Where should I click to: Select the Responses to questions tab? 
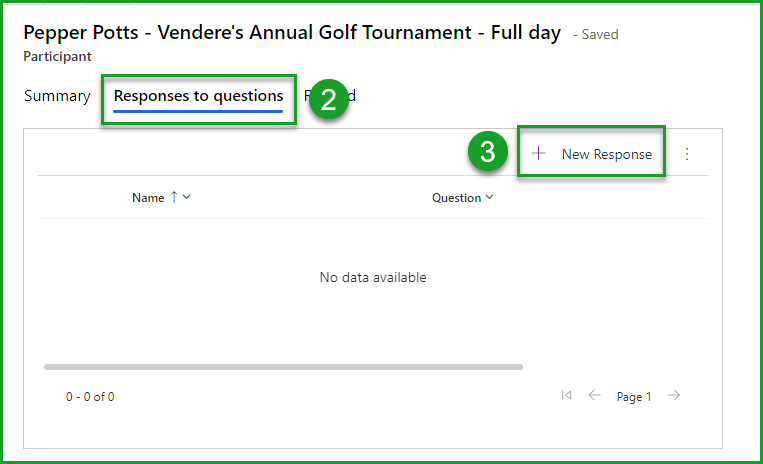pyautogui.click(x=198, y=96)
